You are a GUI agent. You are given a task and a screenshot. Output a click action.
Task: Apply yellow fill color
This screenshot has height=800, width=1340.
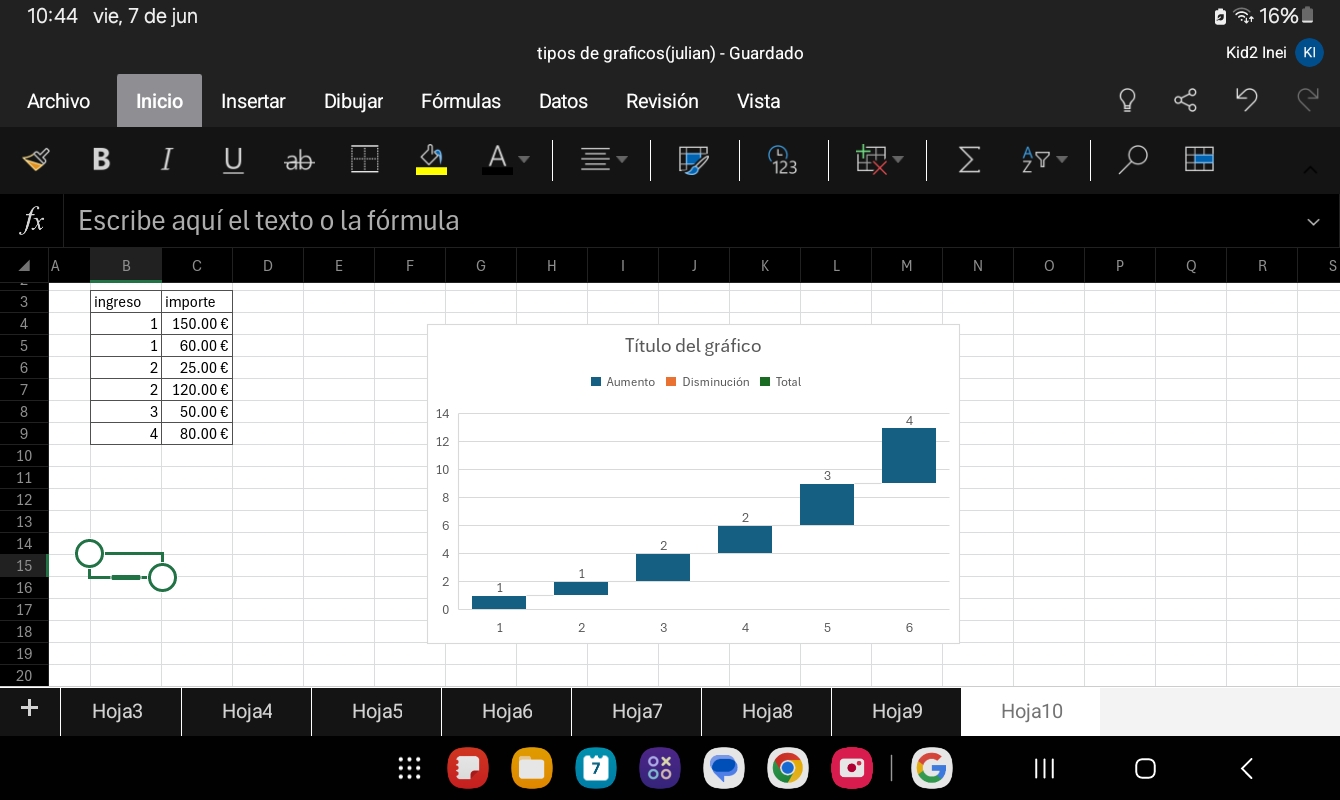pos(431,159)
